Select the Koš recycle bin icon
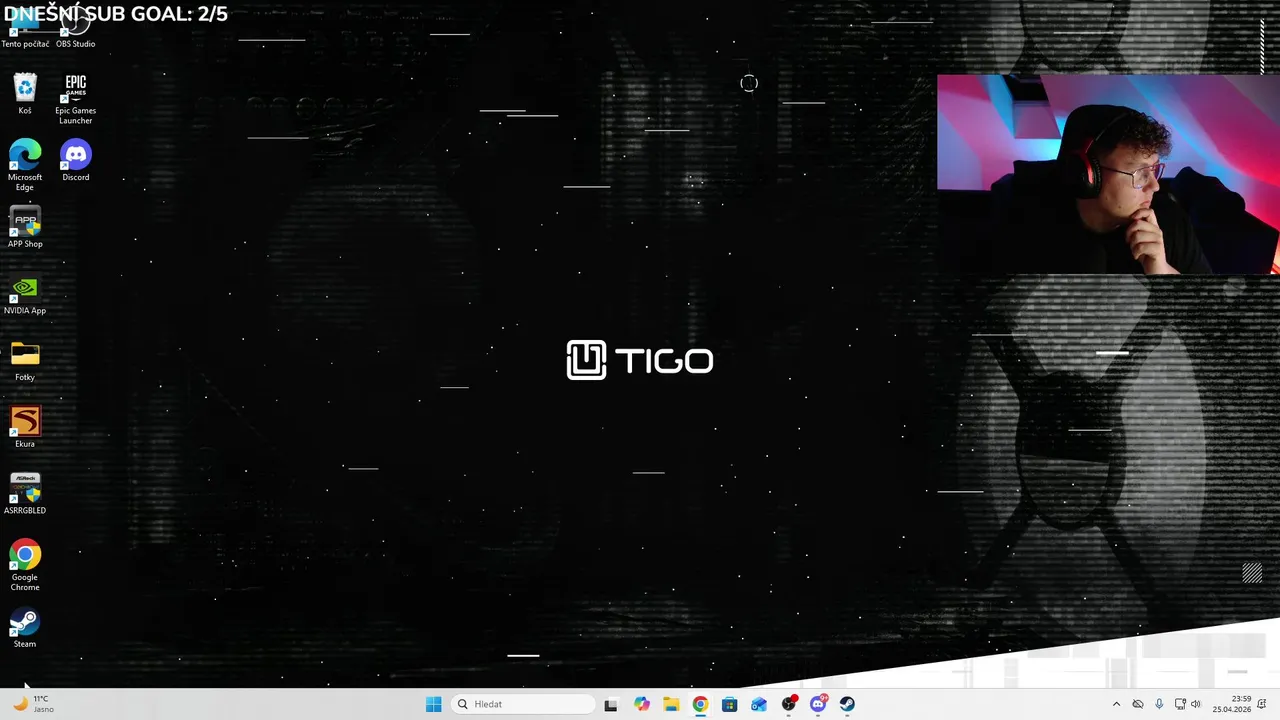The height and width of the screenshot is (720, 1280). tap(25, 94)
